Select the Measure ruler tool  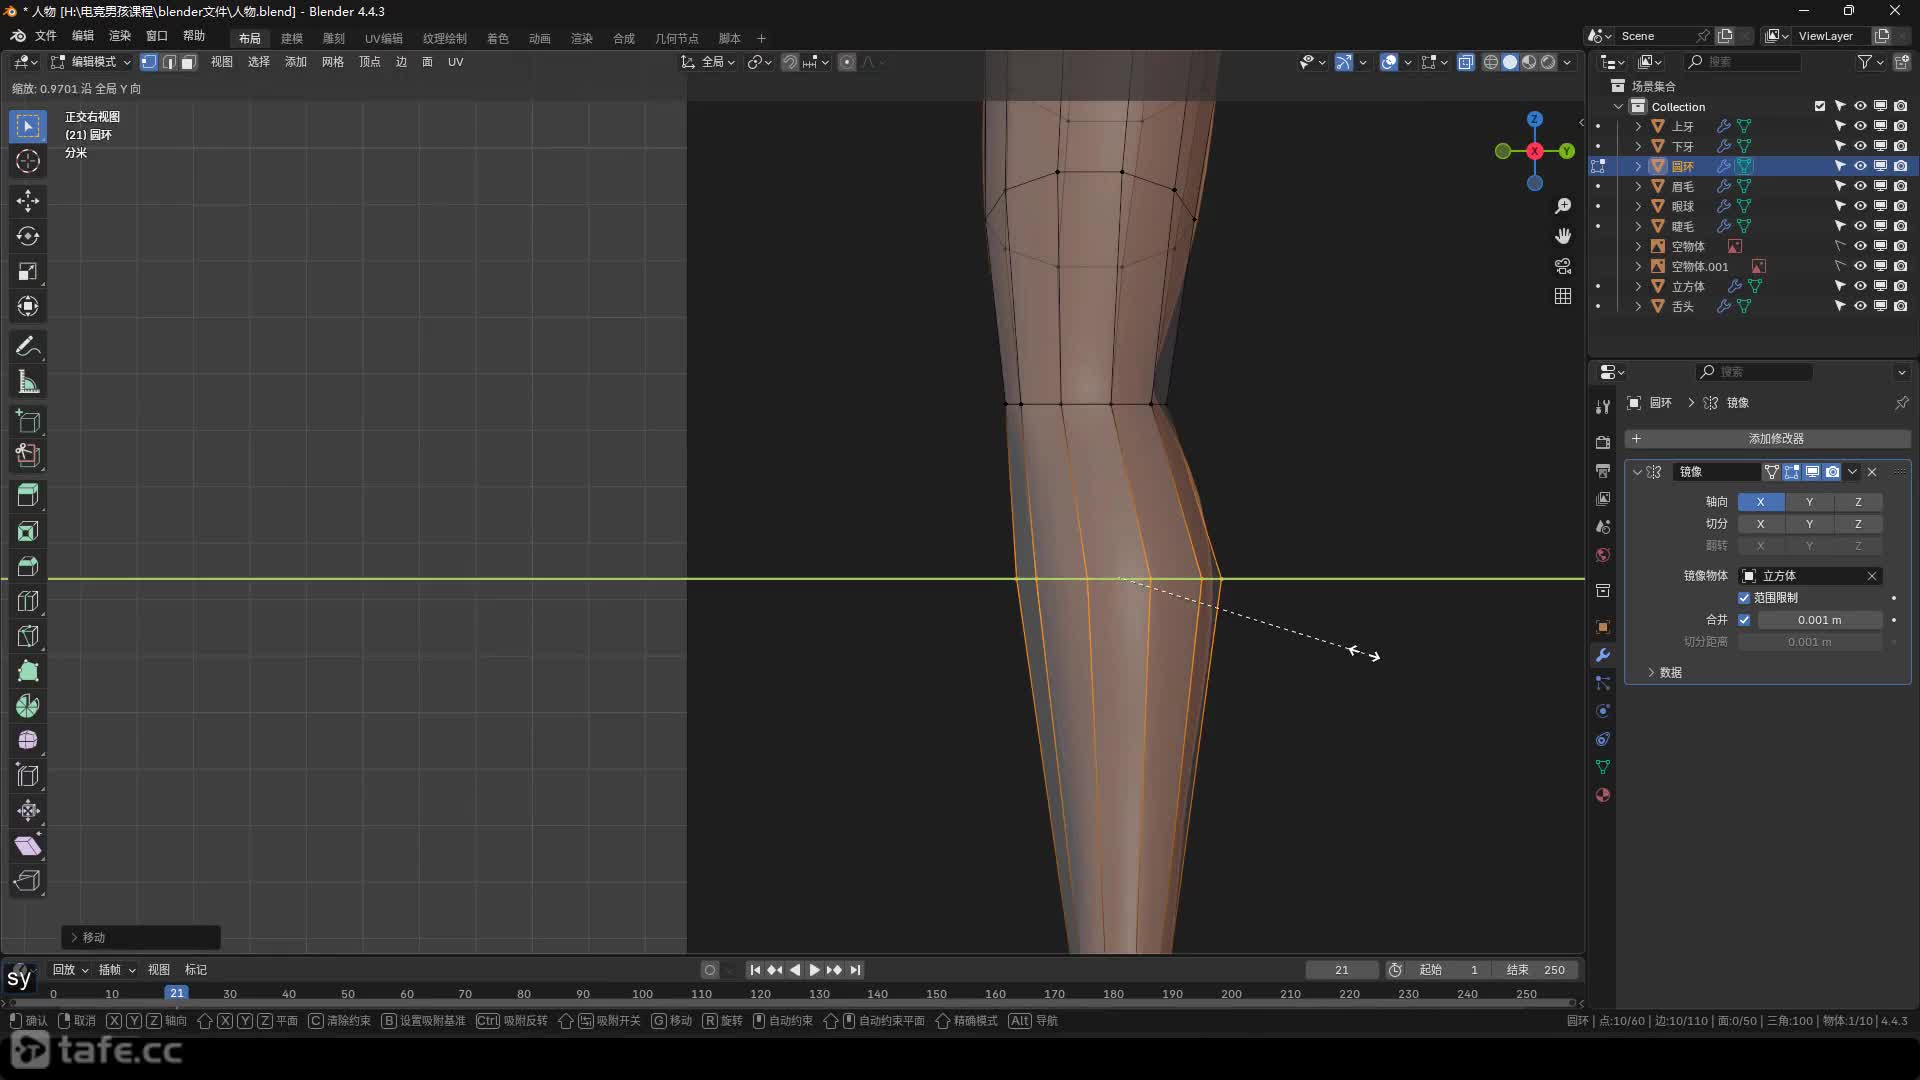(x=28, y=382)
